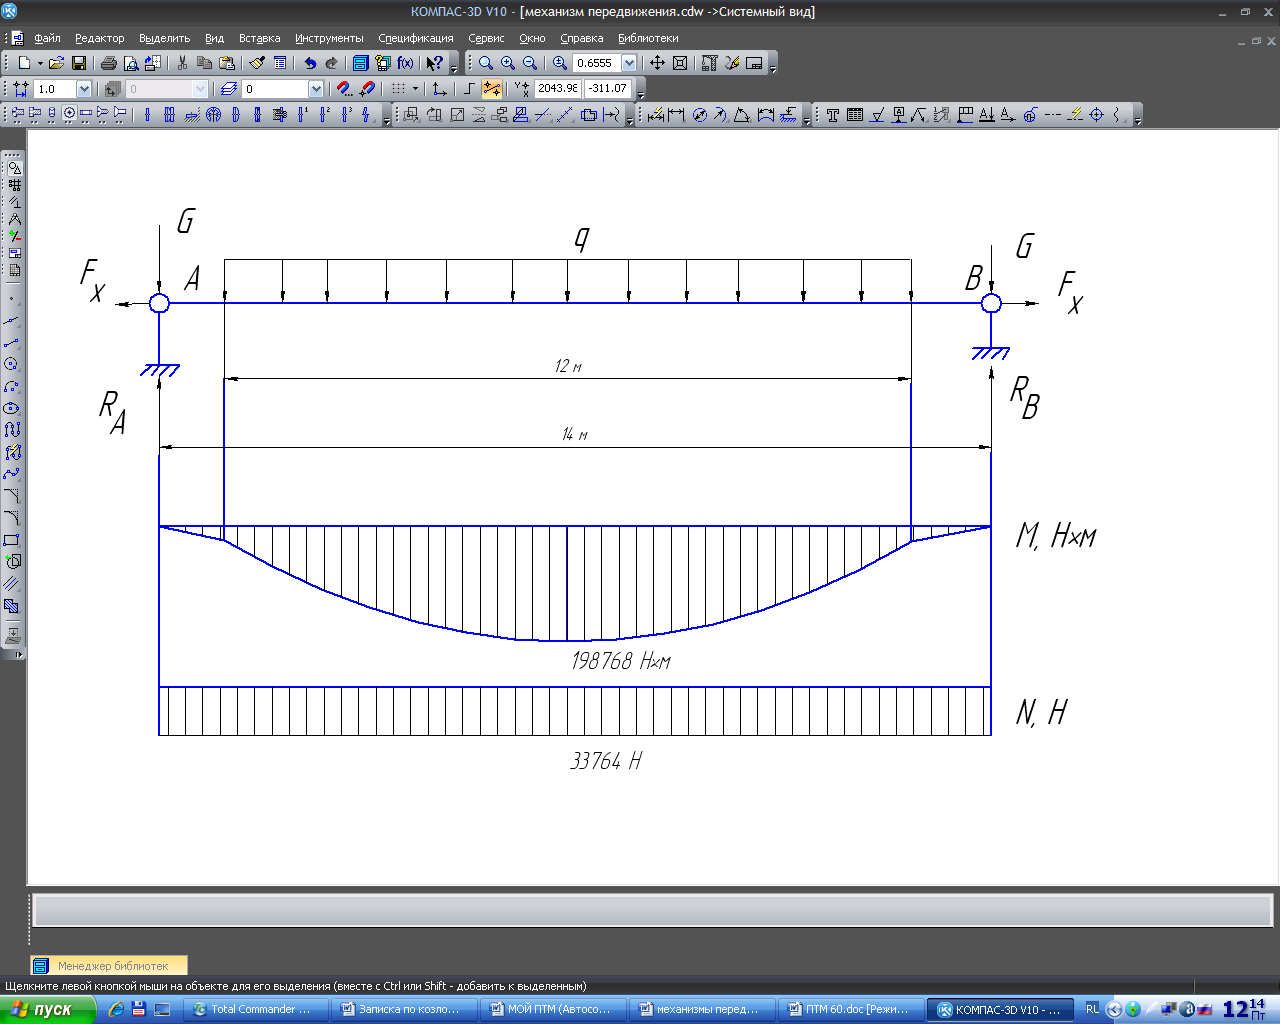The width and height of the screenshot is (1280, 1024).
Task: Select the Pan view crossed-arrows tool
Action: pyautogui.click(x=657, y=63)
